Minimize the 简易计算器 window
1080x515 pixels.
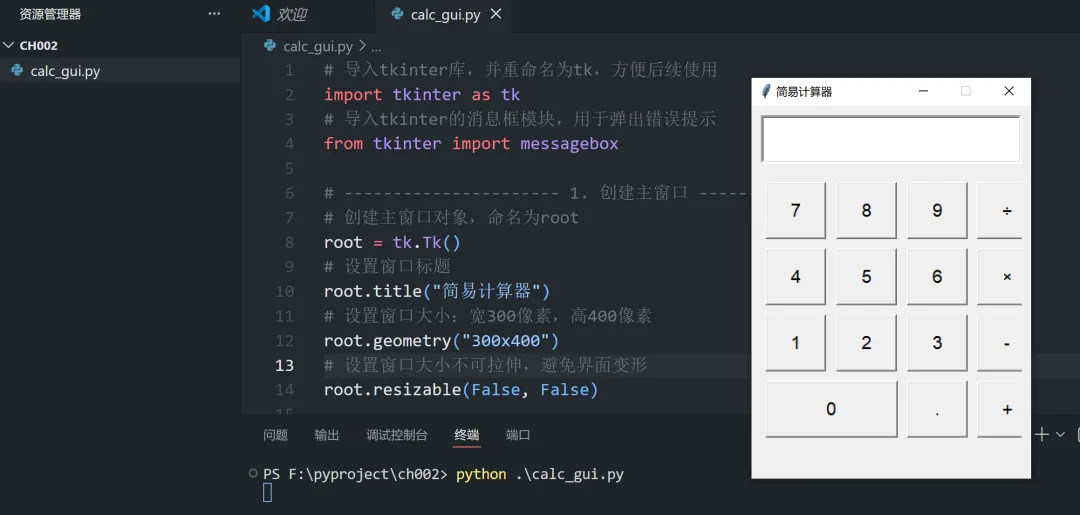pos(924,91)
